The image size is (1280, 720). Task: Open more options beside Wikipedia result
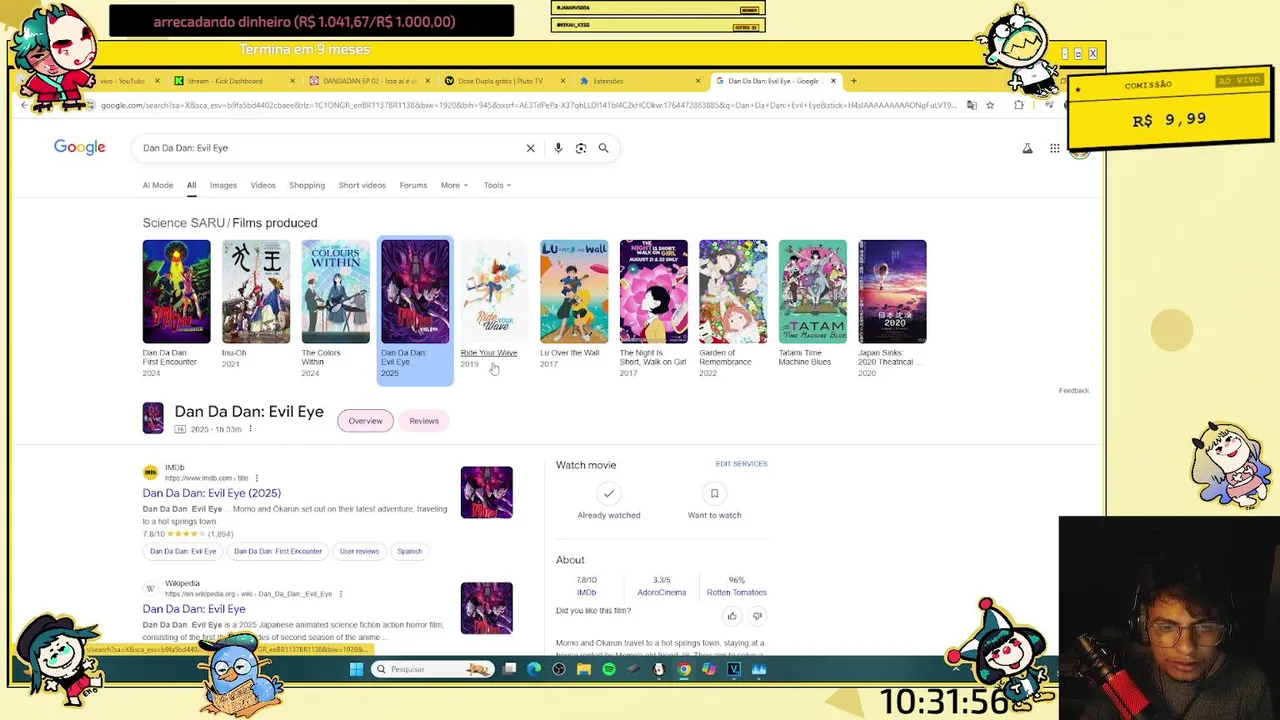[x=340, y=594]
